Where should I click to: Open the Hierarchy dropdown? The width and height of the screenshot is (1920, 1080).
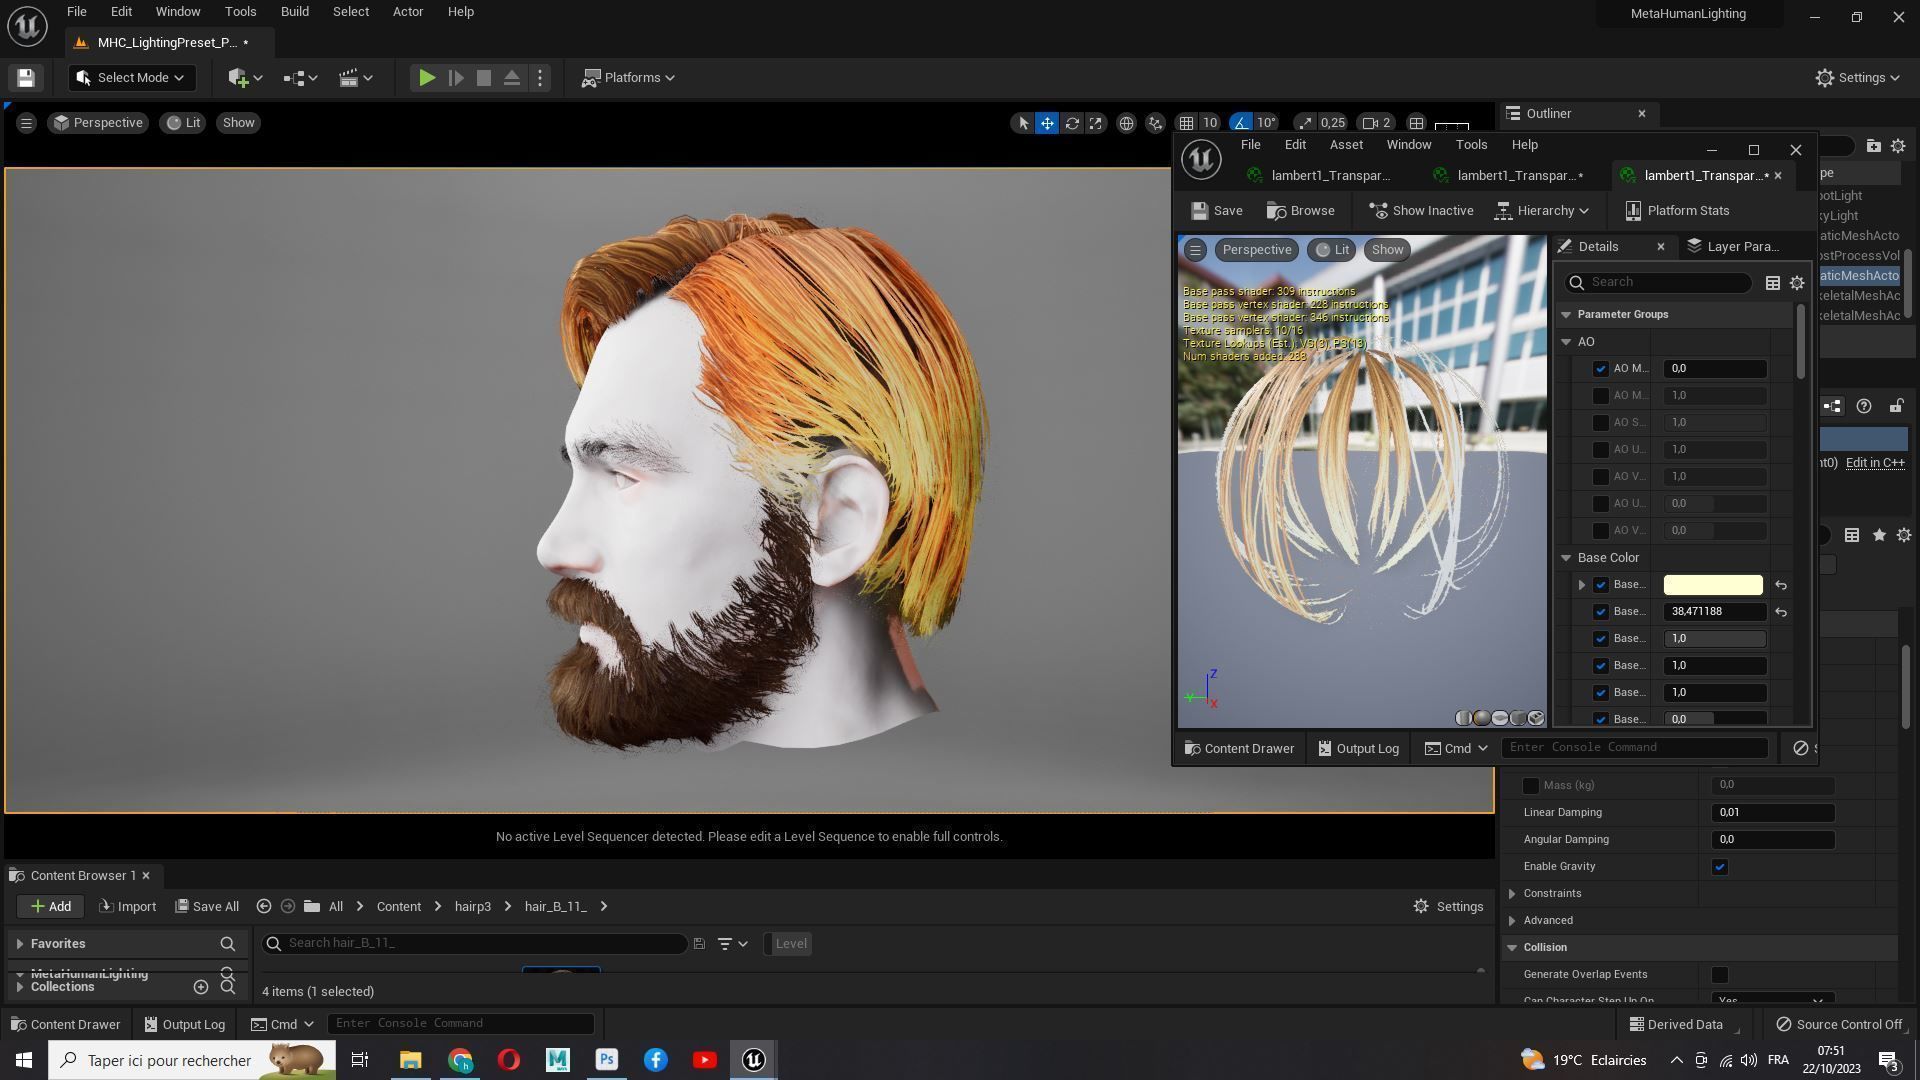1542,211
